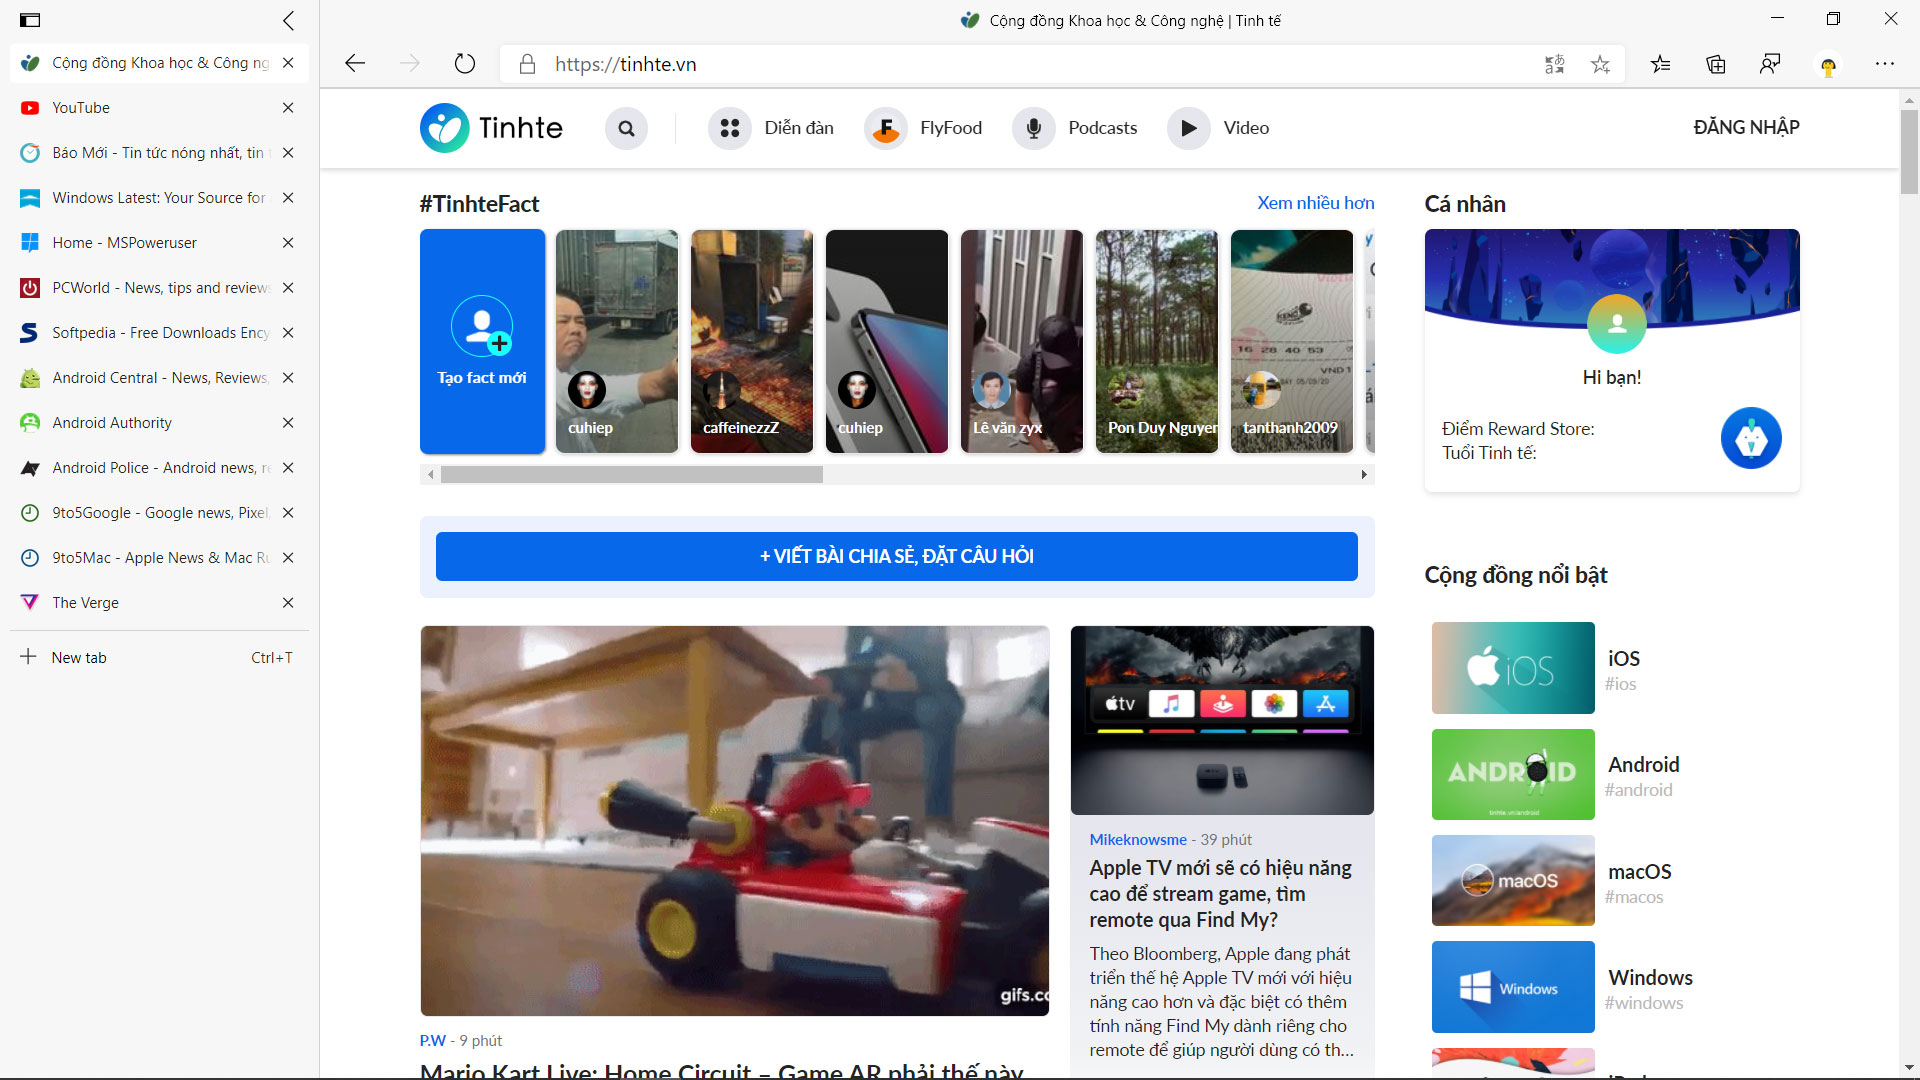1920x1080 pixels.
Task: Open the site search magnifier icon
Action: coord(626,128)
